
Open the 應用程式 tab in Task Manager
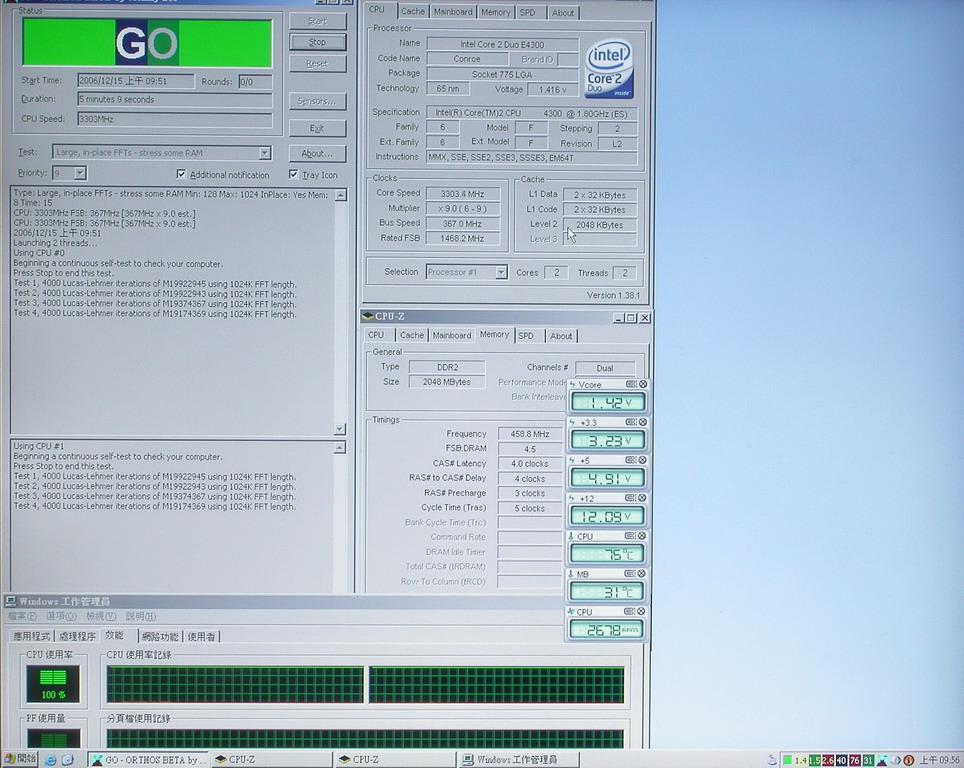point(31,636)
